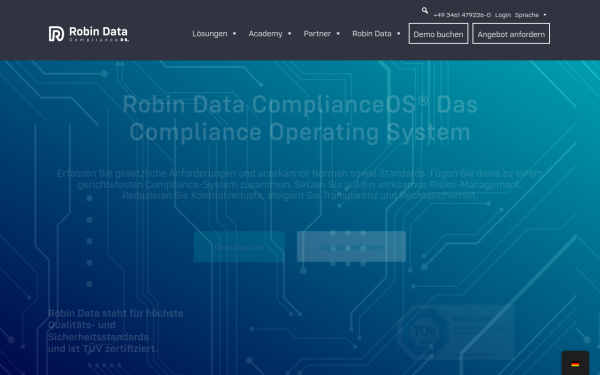Viewport: 600px width, 375px height.
Task: Click the faded Demo buchen hero button
Action: 239,247
